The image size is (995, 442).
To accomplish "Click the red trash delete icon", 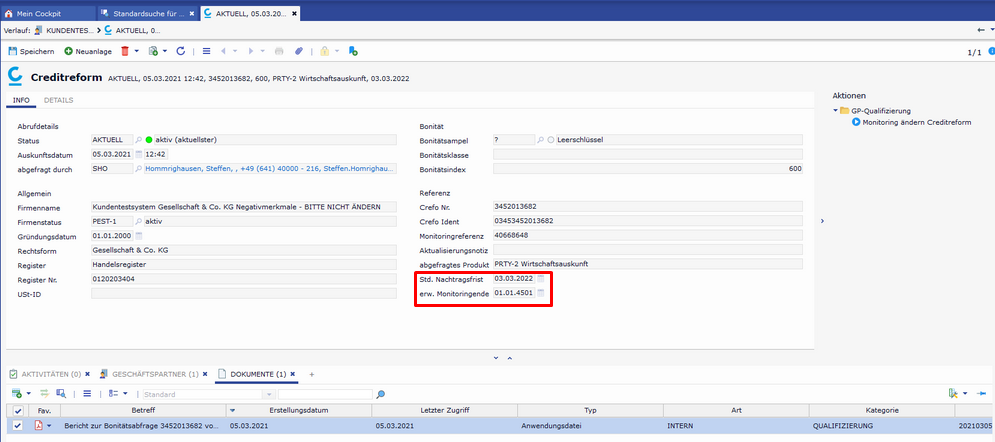I will point(125,51).
